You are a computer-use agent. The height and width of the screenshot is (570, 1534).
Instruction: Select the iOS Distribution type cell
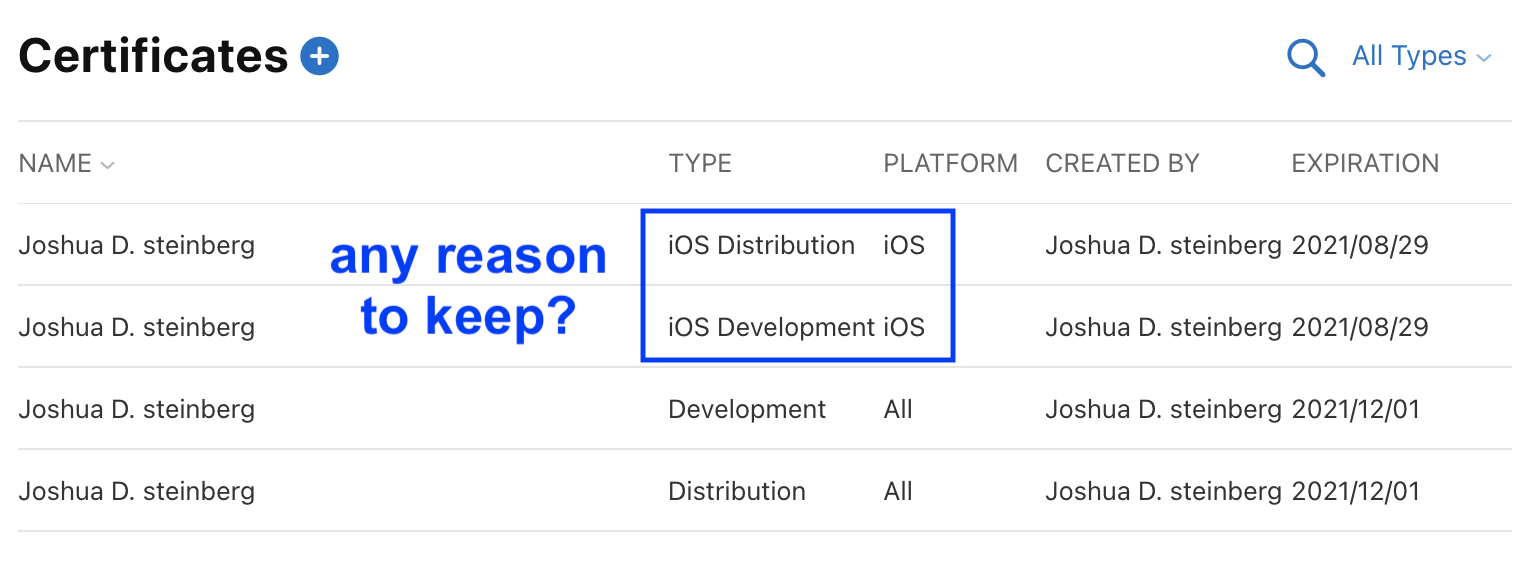pyautogui.click(x=761, y=245)
